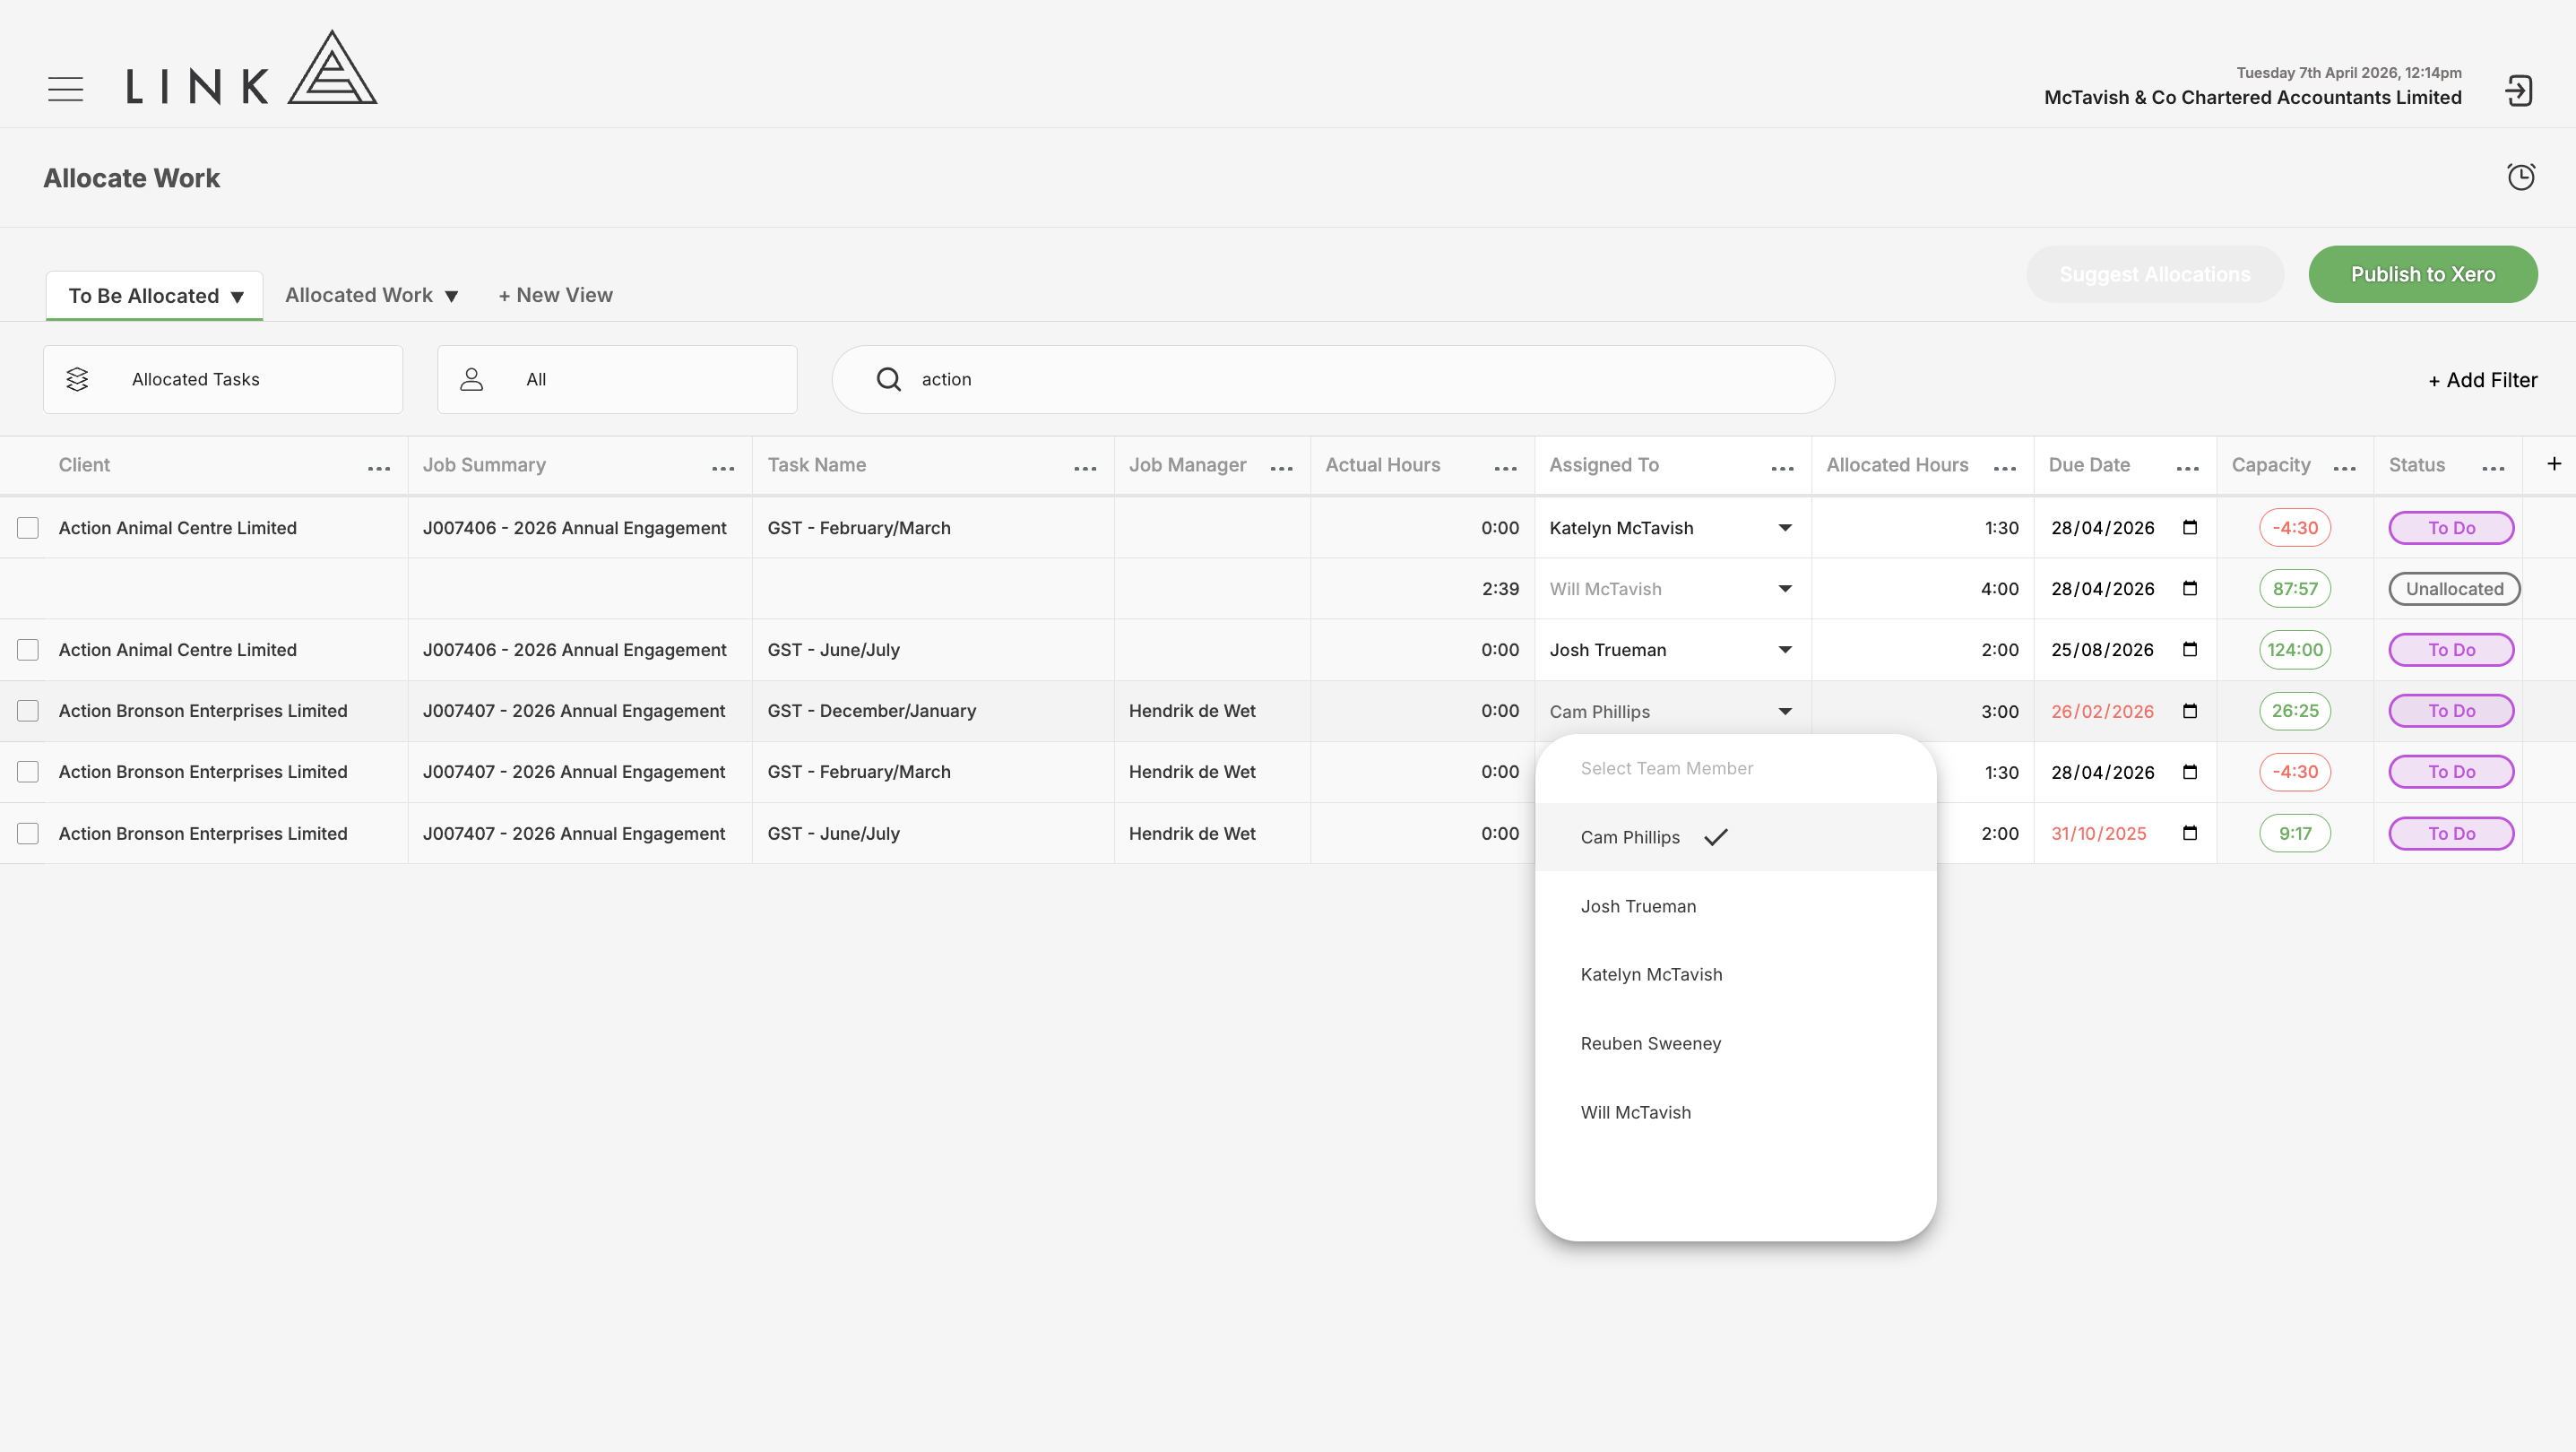Select Action Bronson GST June/July checkbox

pos(28,834)
